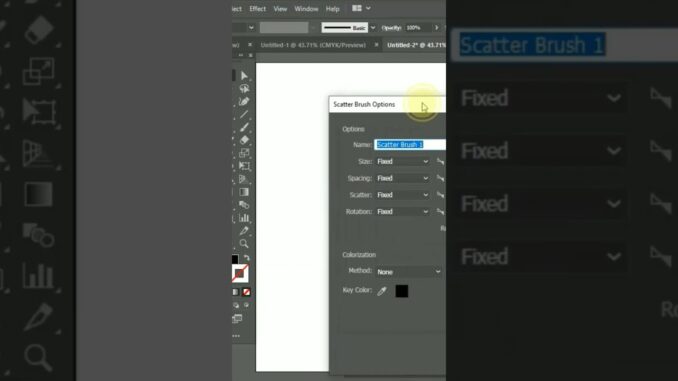678x381 pixels.
Task: Swap fill and stroke colors arrow
Action: click(x=246, y=258)
